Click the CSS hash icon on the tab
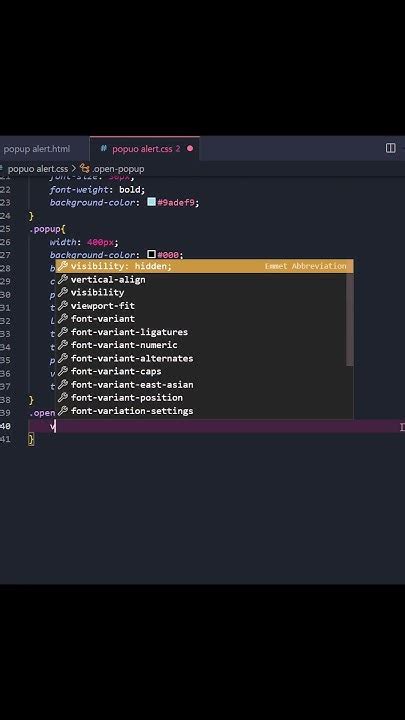 point(104,149)
